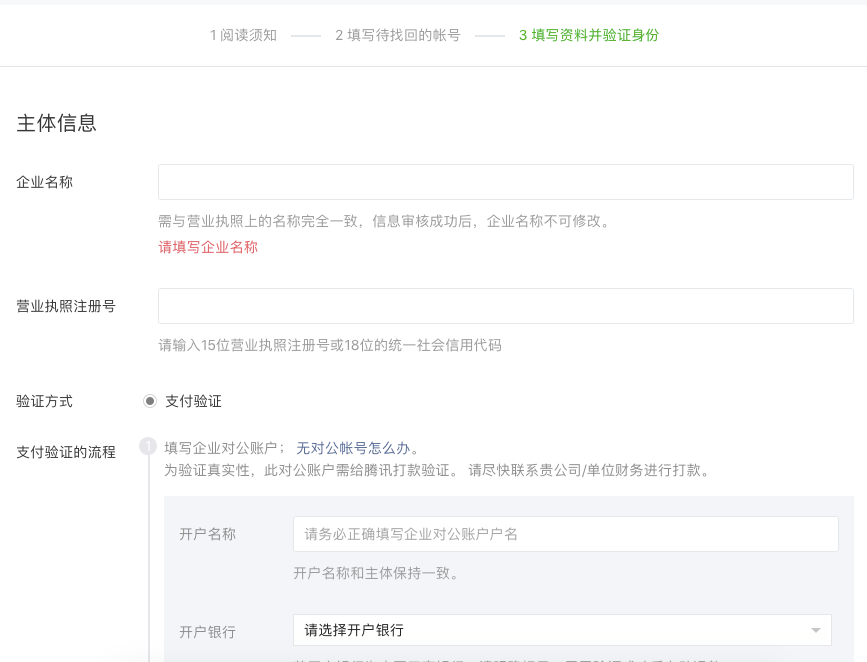Click the 填写企业对公账户 step text

[224, 448]
